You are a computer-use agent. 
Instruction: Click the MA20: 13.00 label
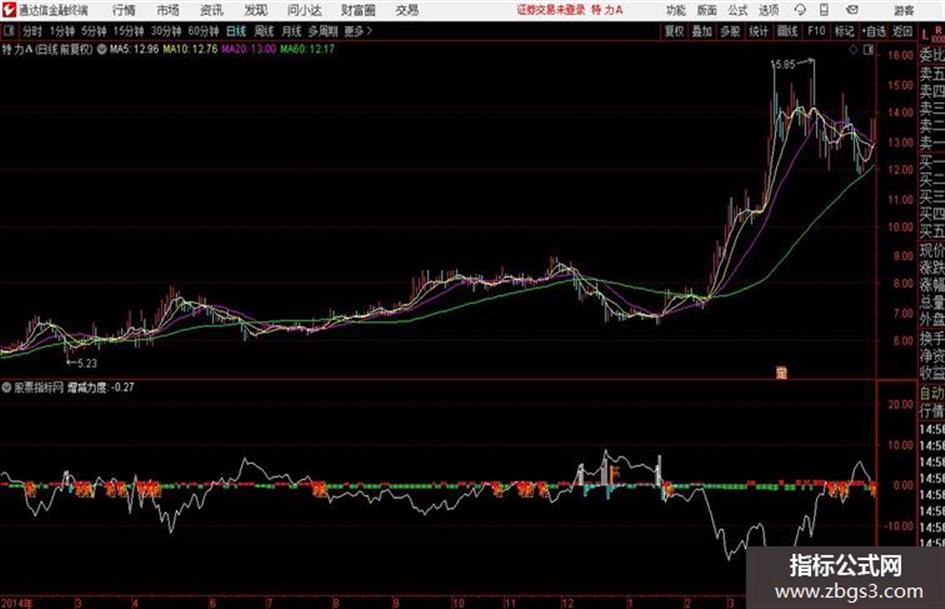[x=248, y=49]
